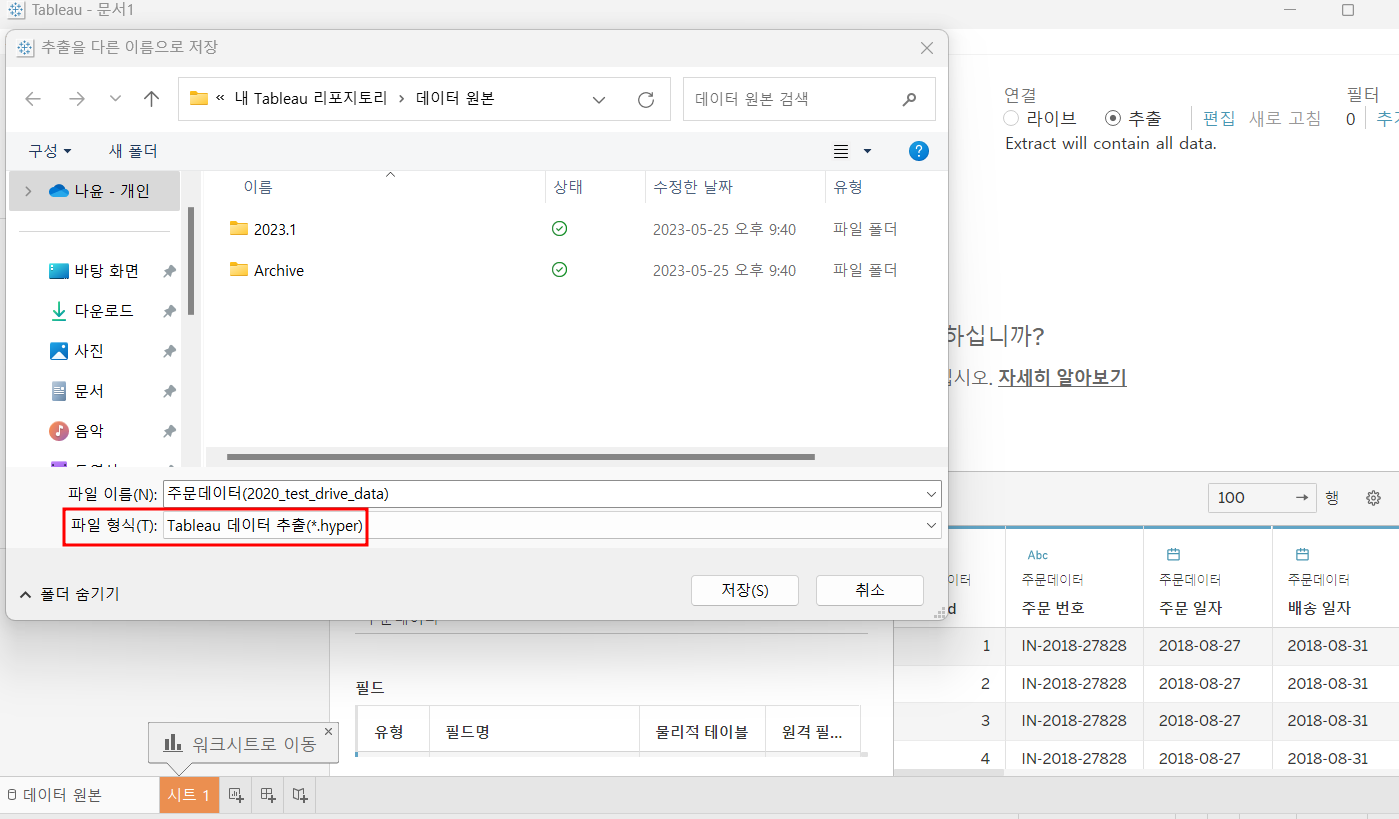
Task: Go back in the save dialog
Action: click(33, 99)
